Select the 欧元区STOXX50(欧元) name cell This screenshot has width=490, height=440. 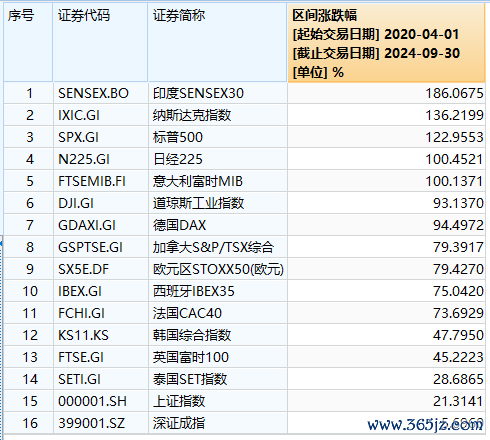218,269
